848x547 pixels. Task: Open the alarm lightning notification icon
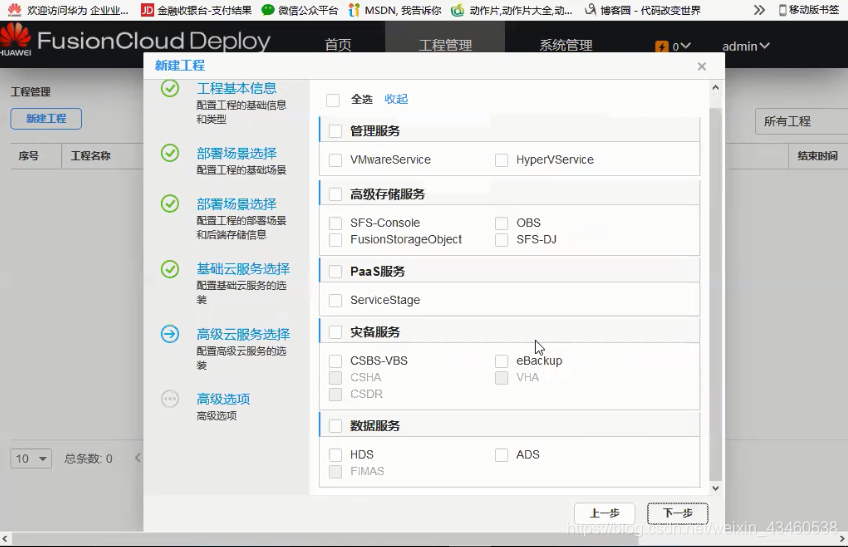click(661, 47)
